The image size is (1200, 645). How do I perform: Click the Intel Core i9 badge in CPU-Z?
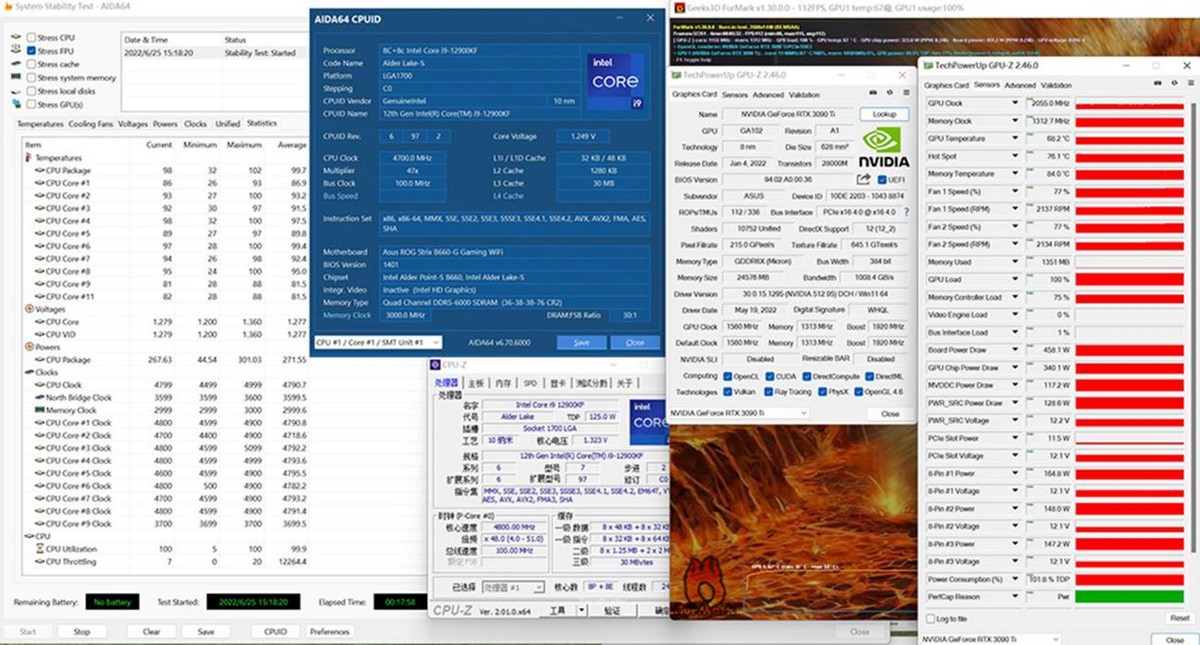click(648, 422)
